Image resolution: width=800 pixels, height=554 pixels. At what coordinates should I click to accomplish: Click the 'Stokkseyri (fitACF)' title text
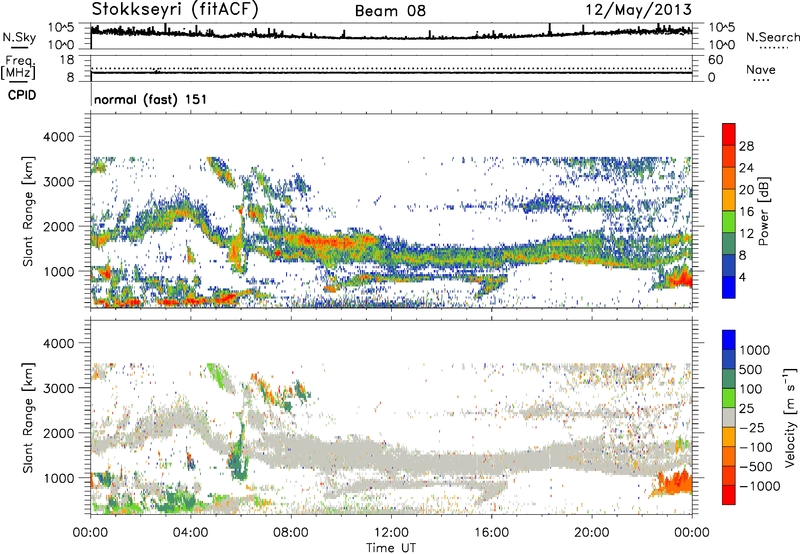point(175,10)
